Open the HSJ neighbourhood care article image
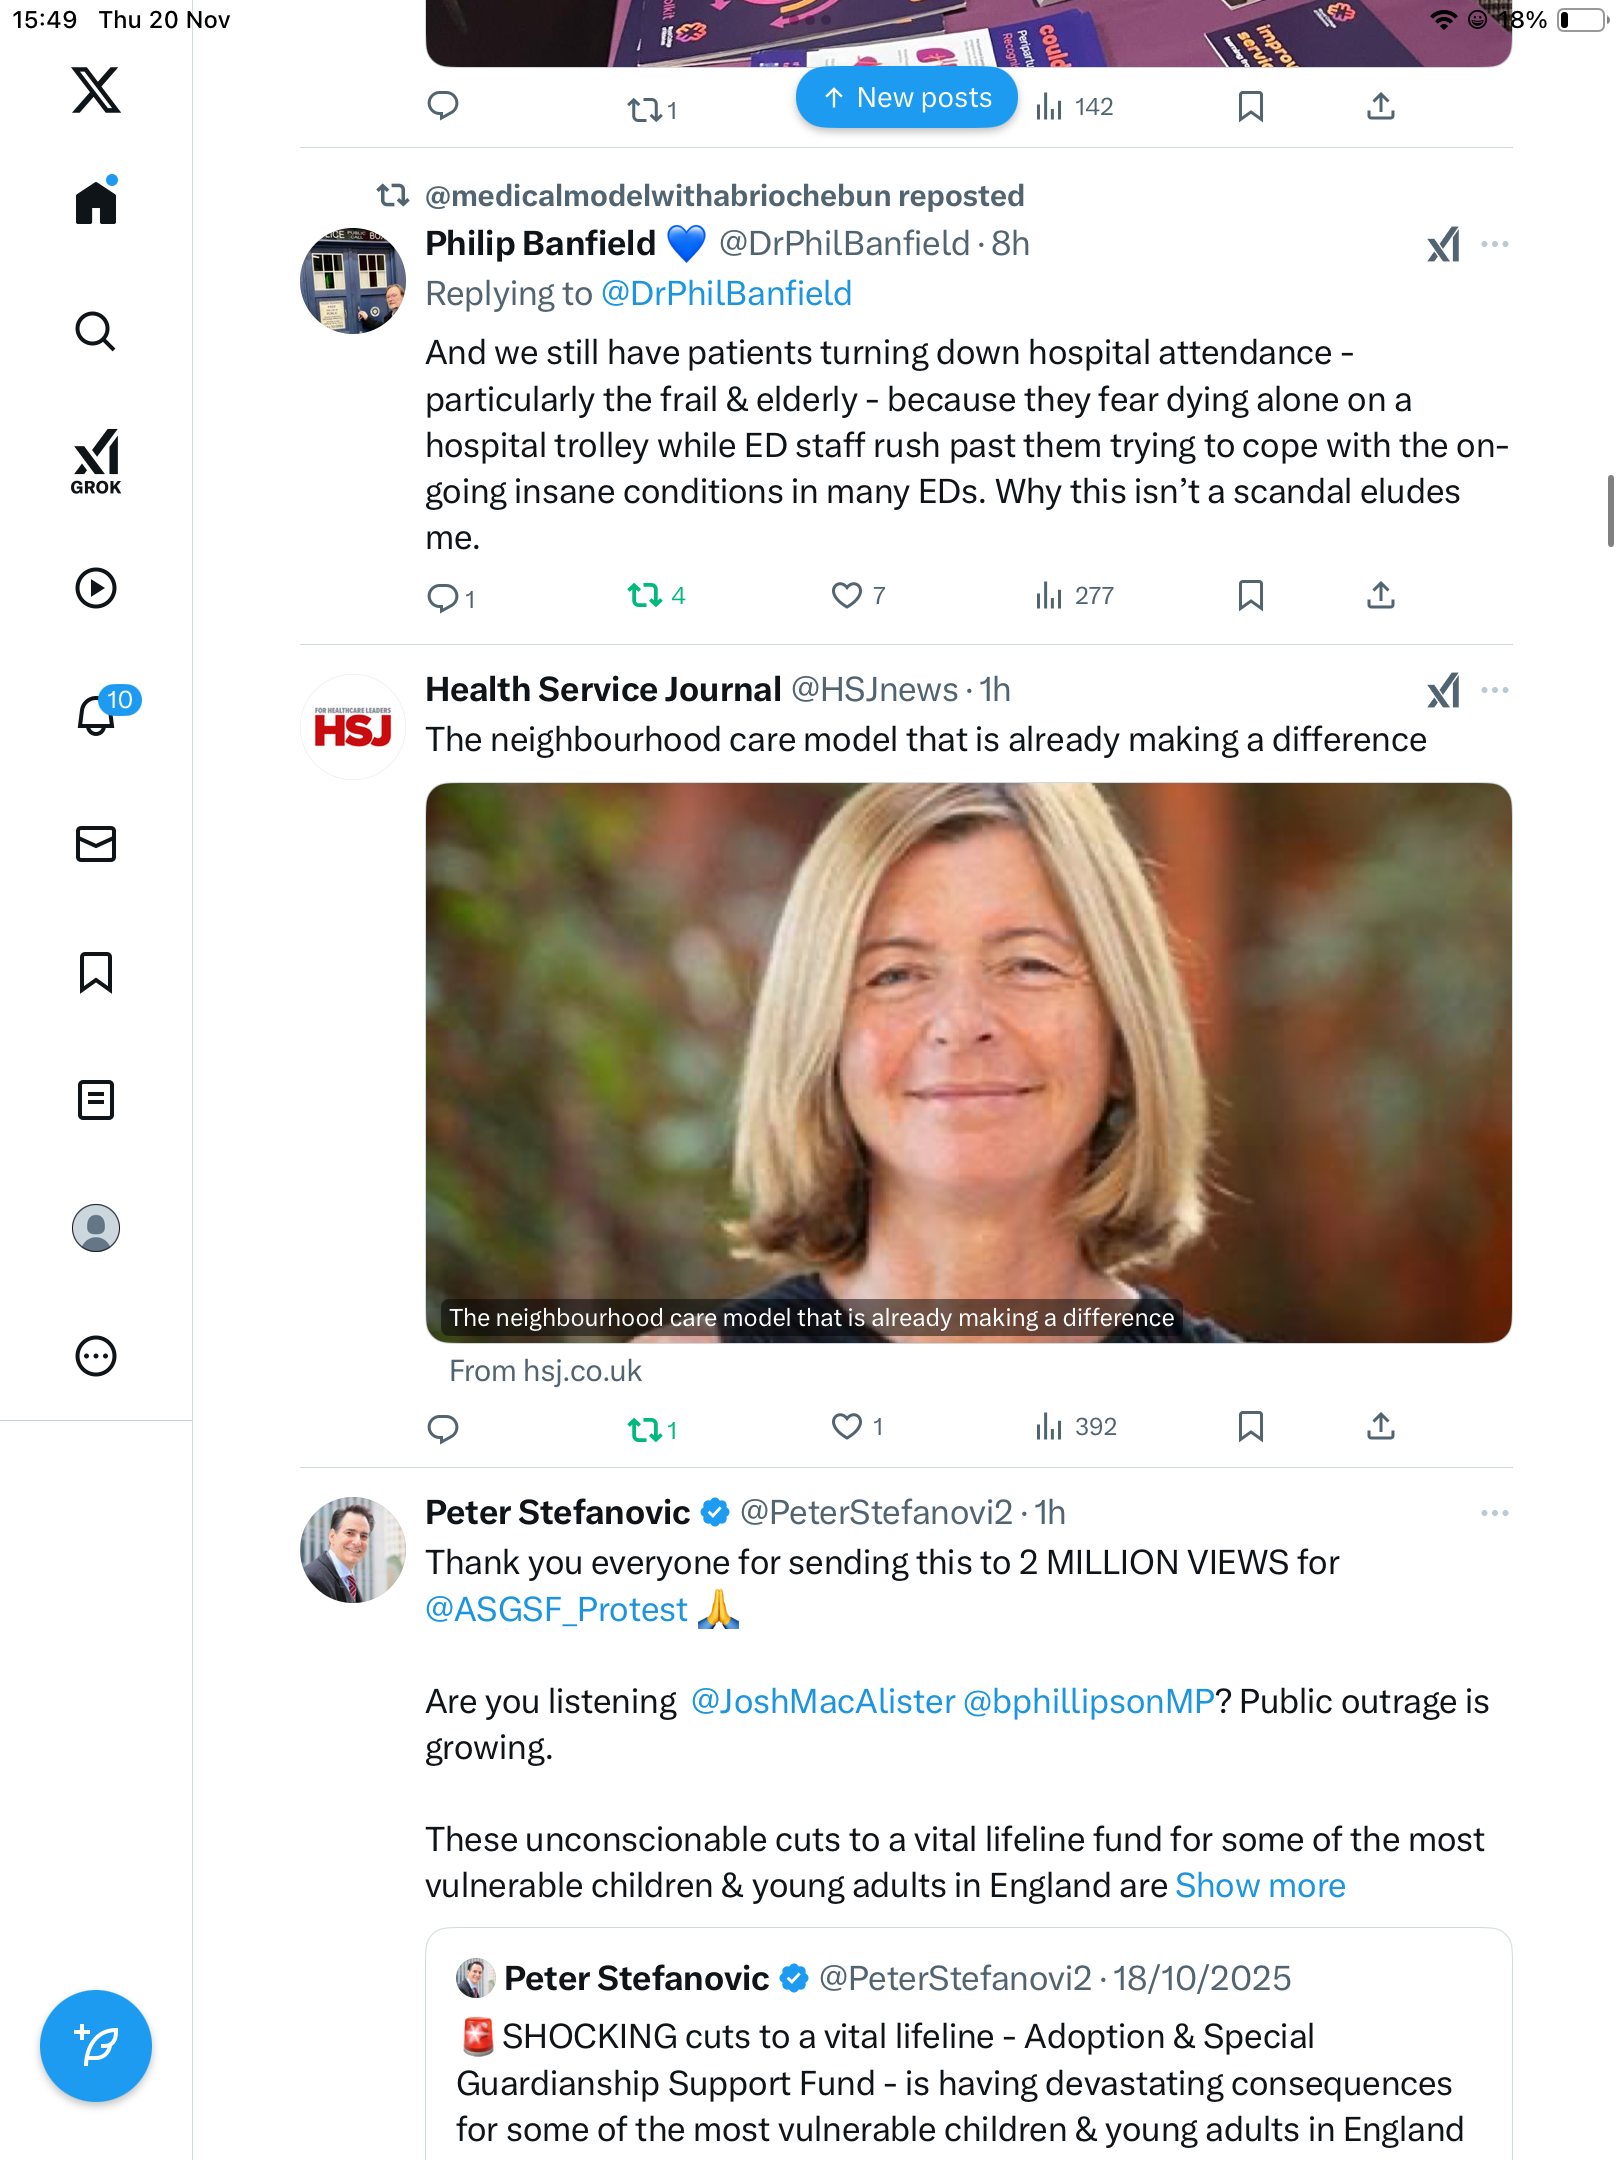The width and height of the screenshot is (1620, 2160). [x=968, y=1062]
